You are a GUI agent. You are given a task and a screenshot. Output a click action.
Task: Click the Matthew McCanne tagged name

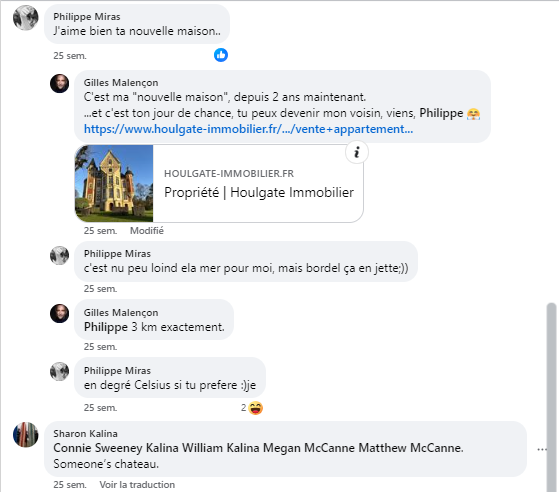[410, 448]
